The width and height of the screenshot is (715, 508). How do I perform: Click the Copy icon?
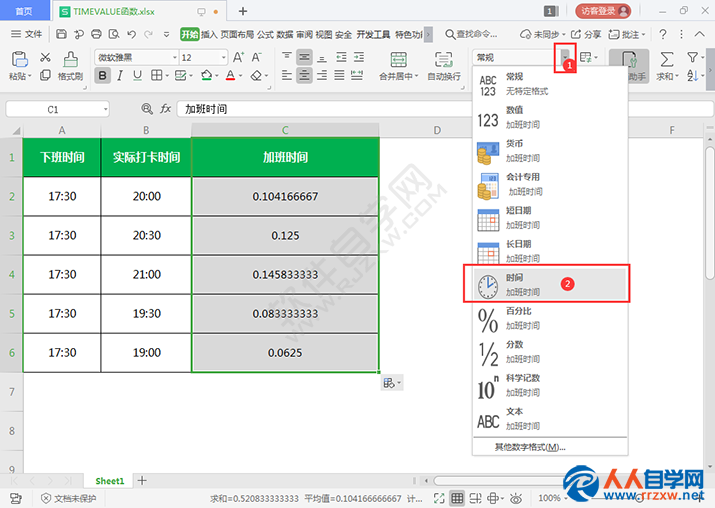(x=45, y=75)
